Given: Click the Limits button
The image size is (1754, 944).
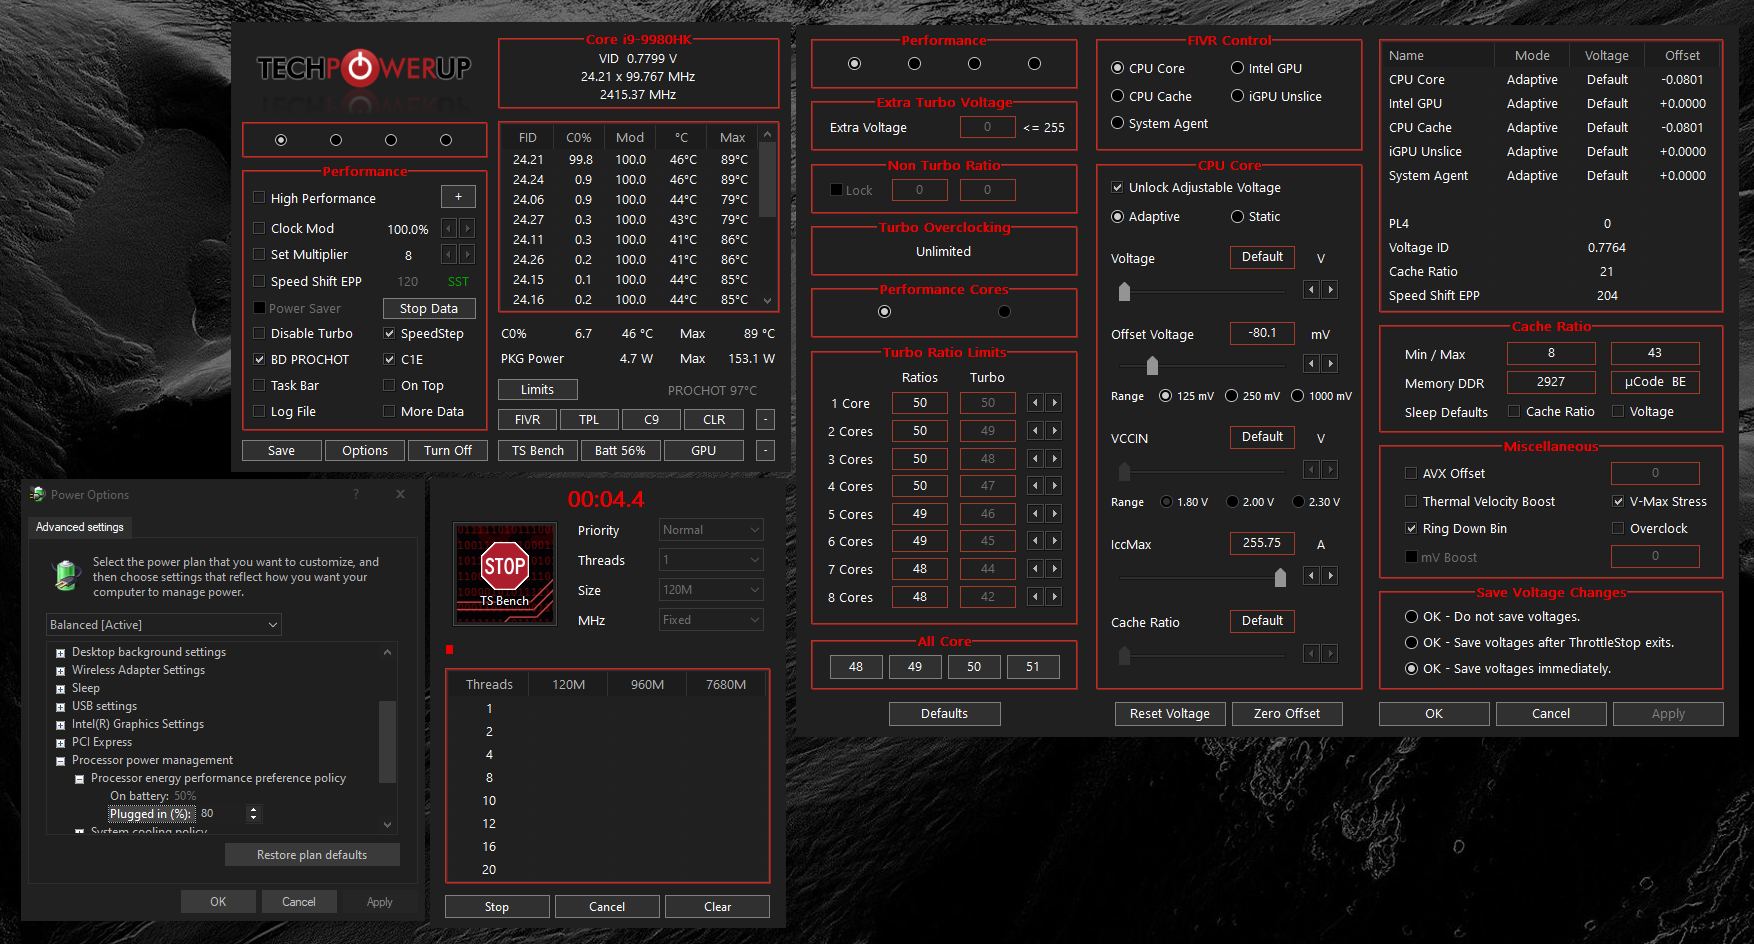Looking at the screenshot, I should (x=538, y=389).
